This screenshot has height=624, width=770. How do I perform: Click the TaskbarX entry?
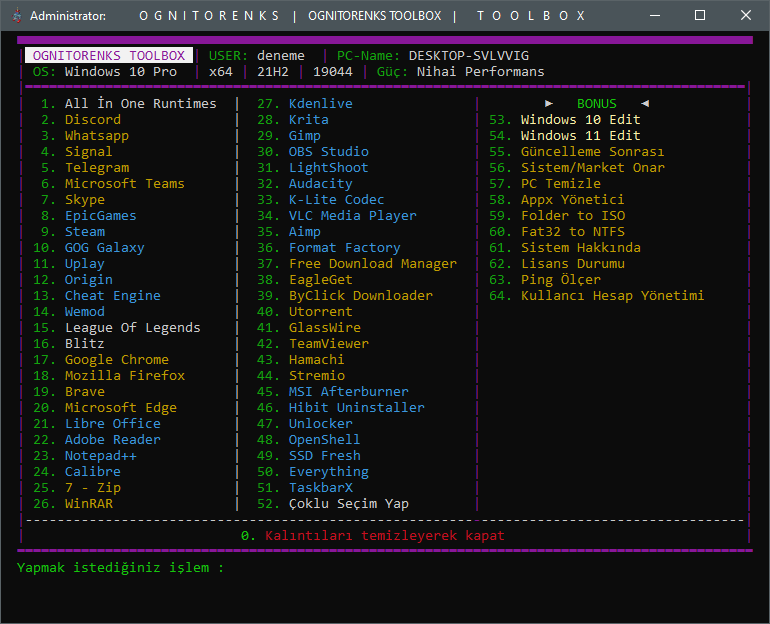click(x=321, y=488)
